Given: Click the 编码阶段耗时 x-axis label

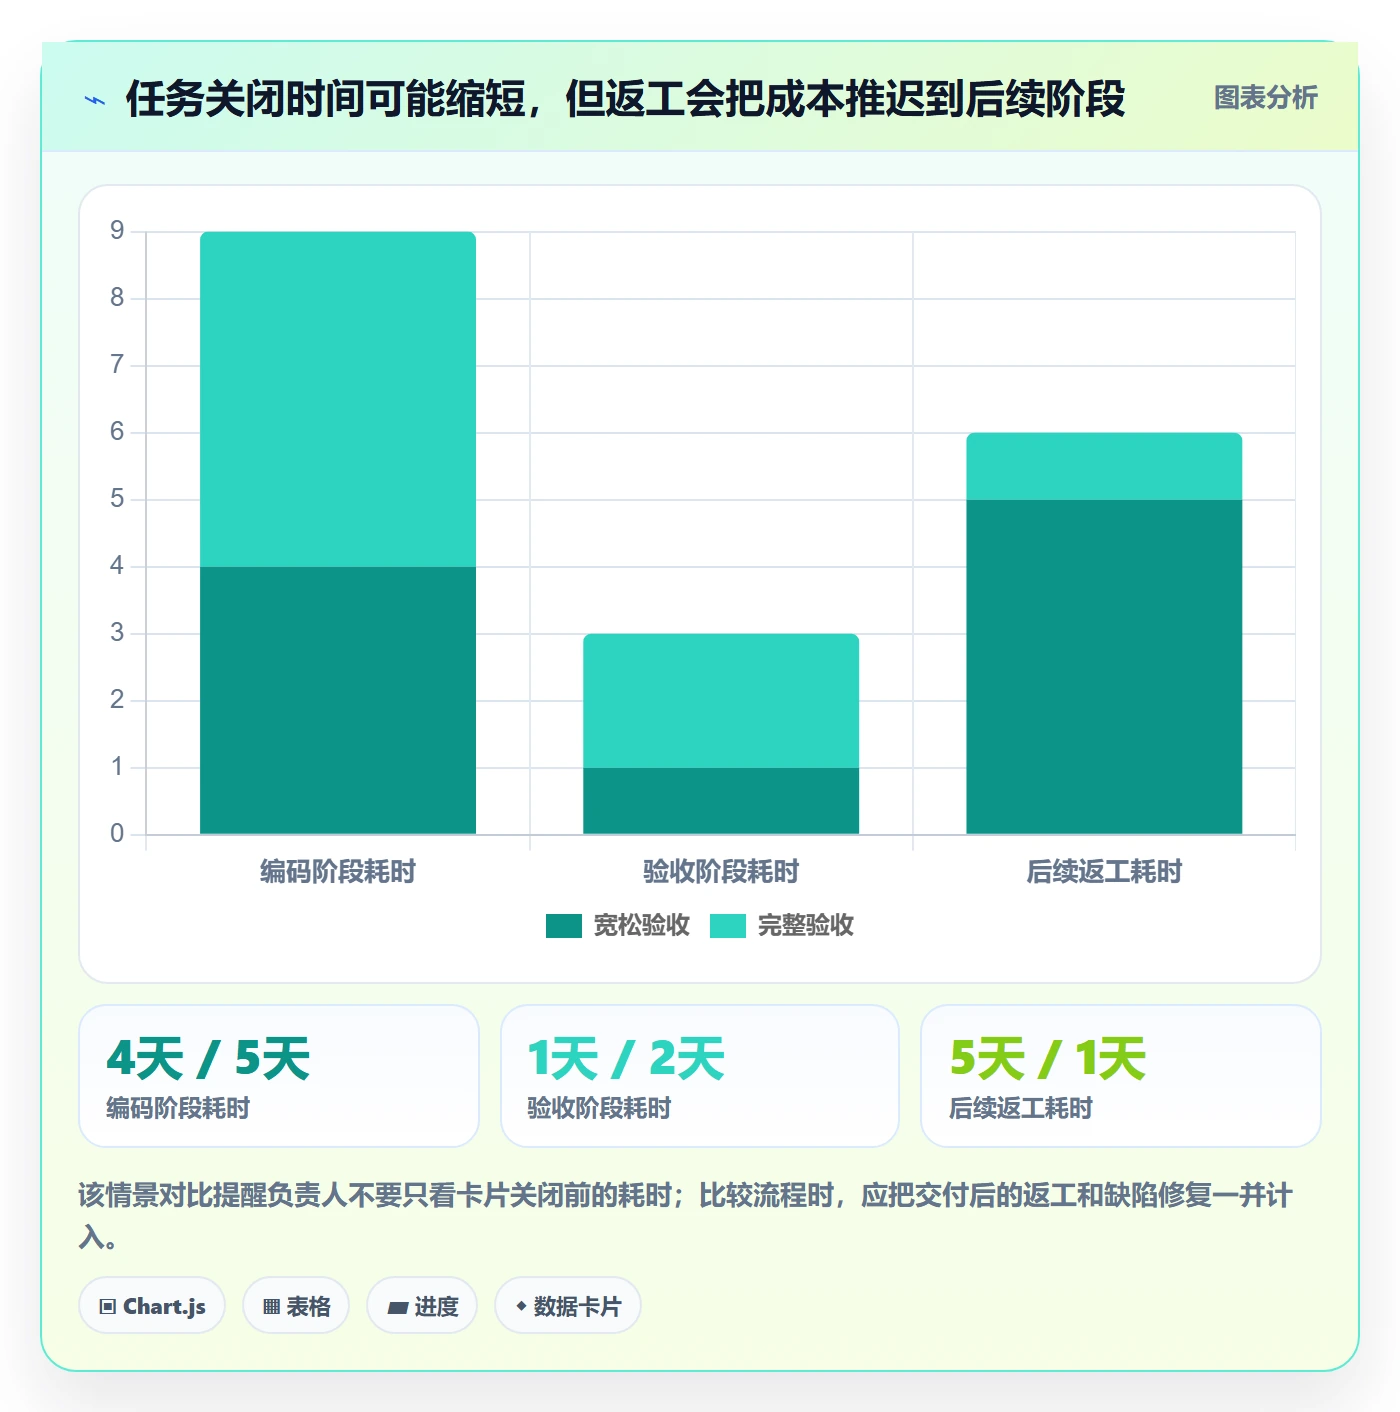Looking at the screenshot, I should pyautogui.click(x=338, y=872).
